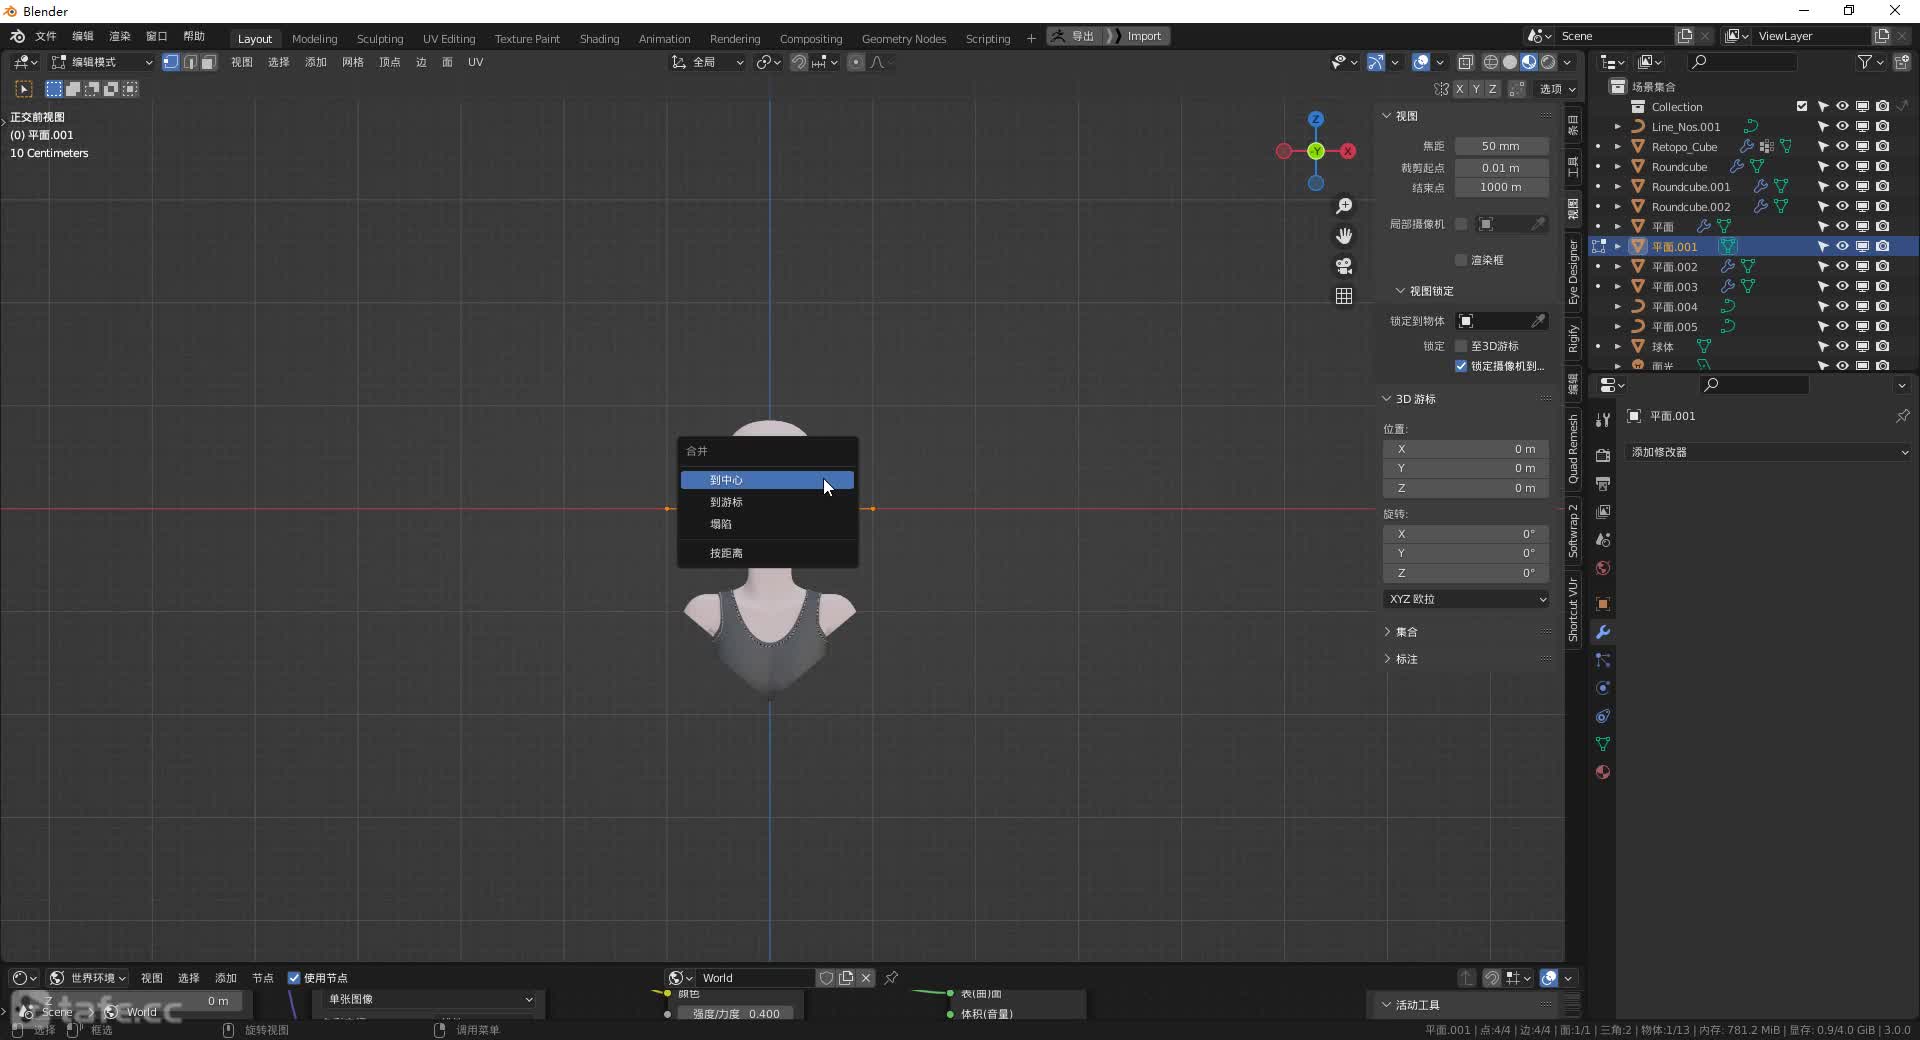1920x1040 pixels.
Task: Toggle X-ray view icon
Action: (1465, 62)
